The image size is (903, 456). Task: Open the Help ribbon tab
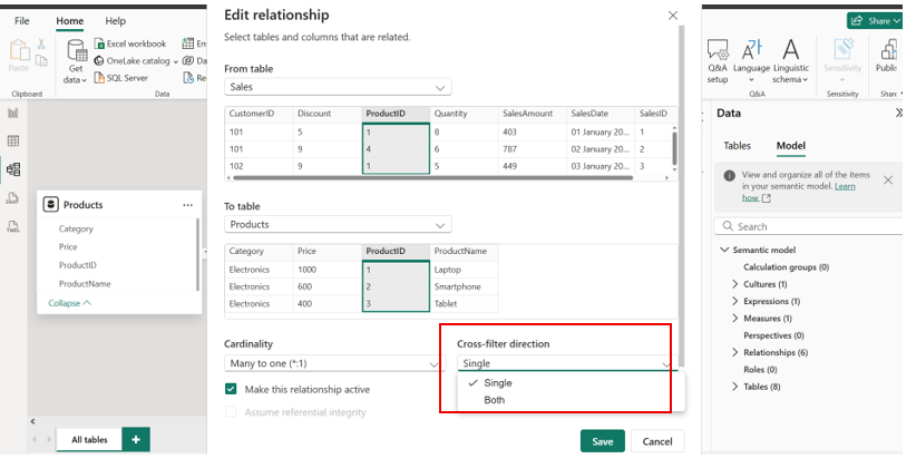click(x=116, y=21)
